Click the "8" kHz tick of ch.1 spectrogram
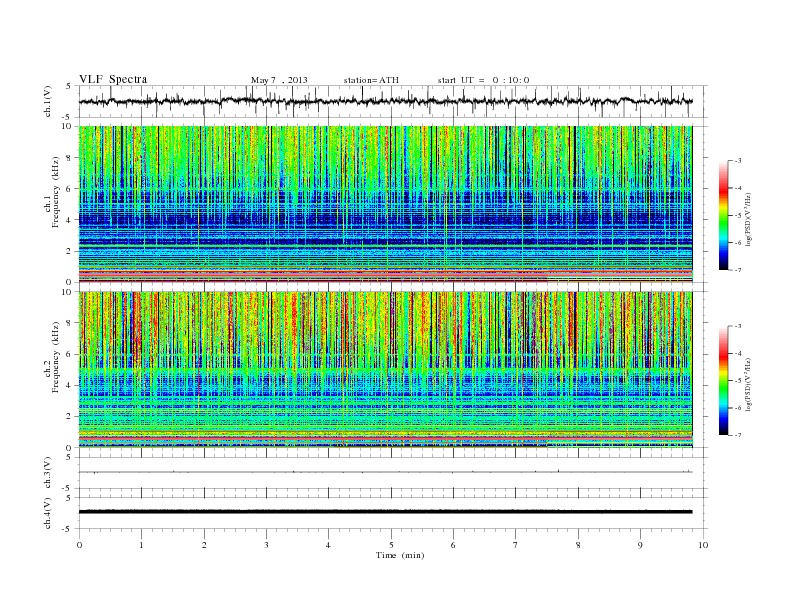The width and height of the screenshot is (792, 612). coord(69,158)
